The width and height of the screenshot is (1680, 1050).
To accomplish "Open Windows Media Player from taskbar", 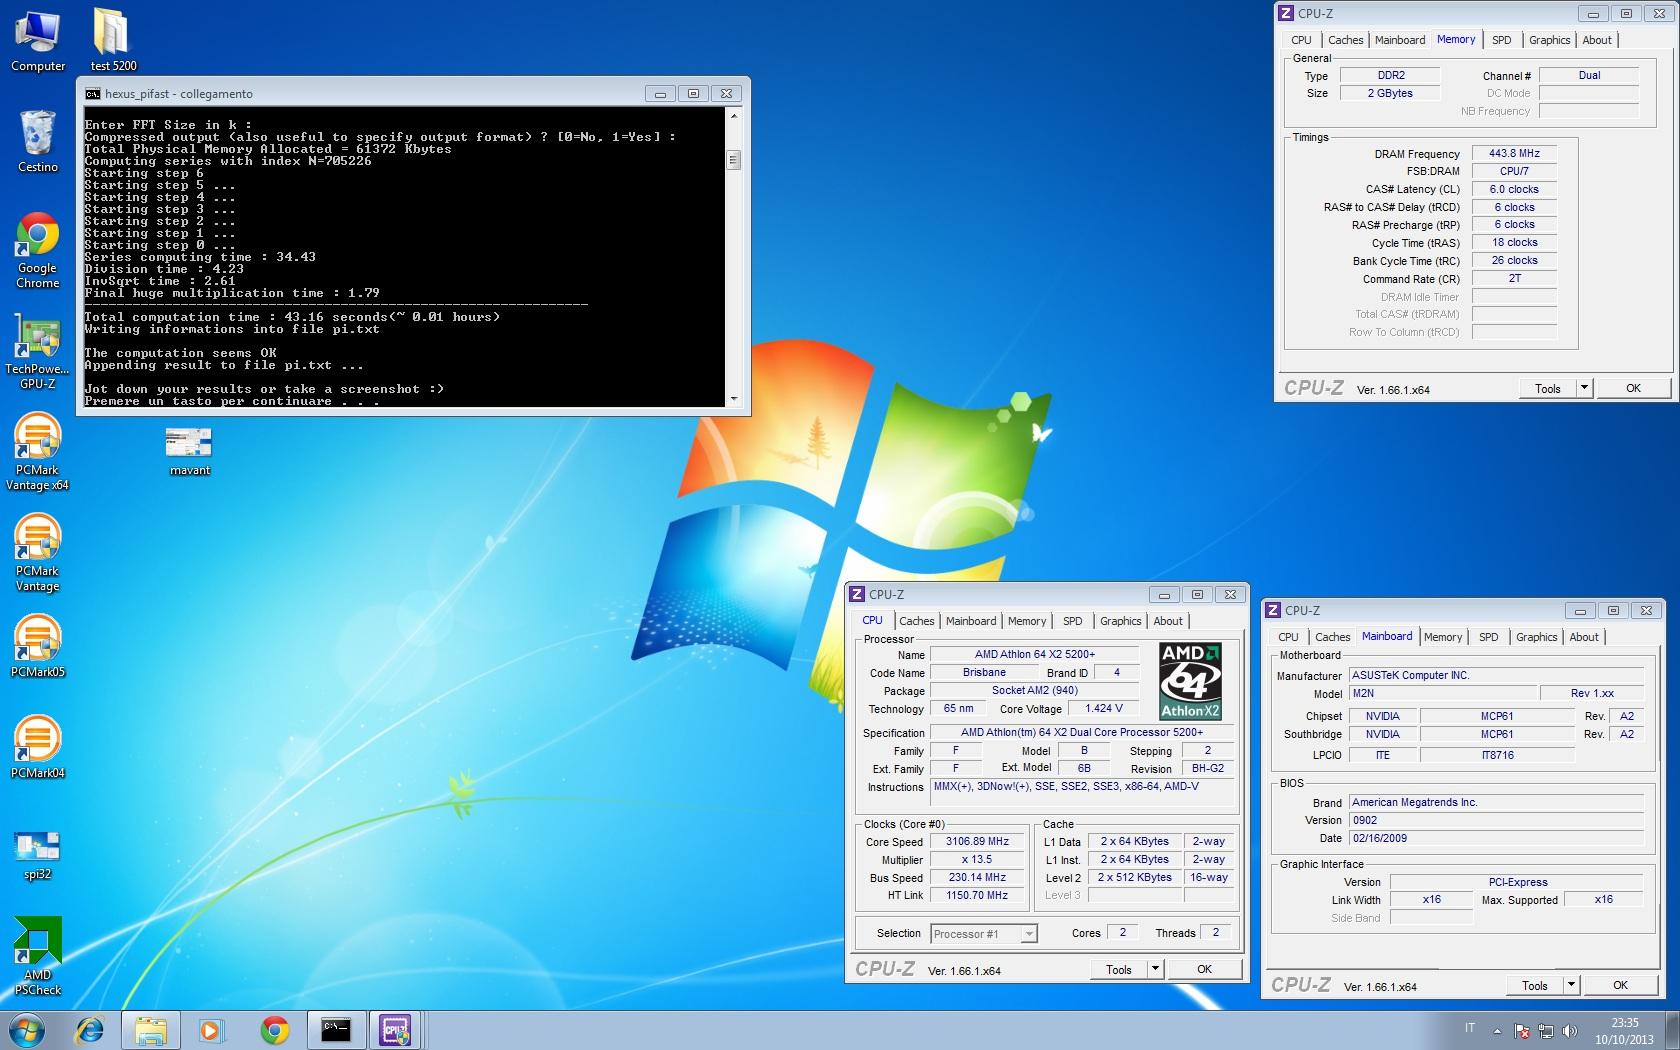I will [x=211, y=1030].
